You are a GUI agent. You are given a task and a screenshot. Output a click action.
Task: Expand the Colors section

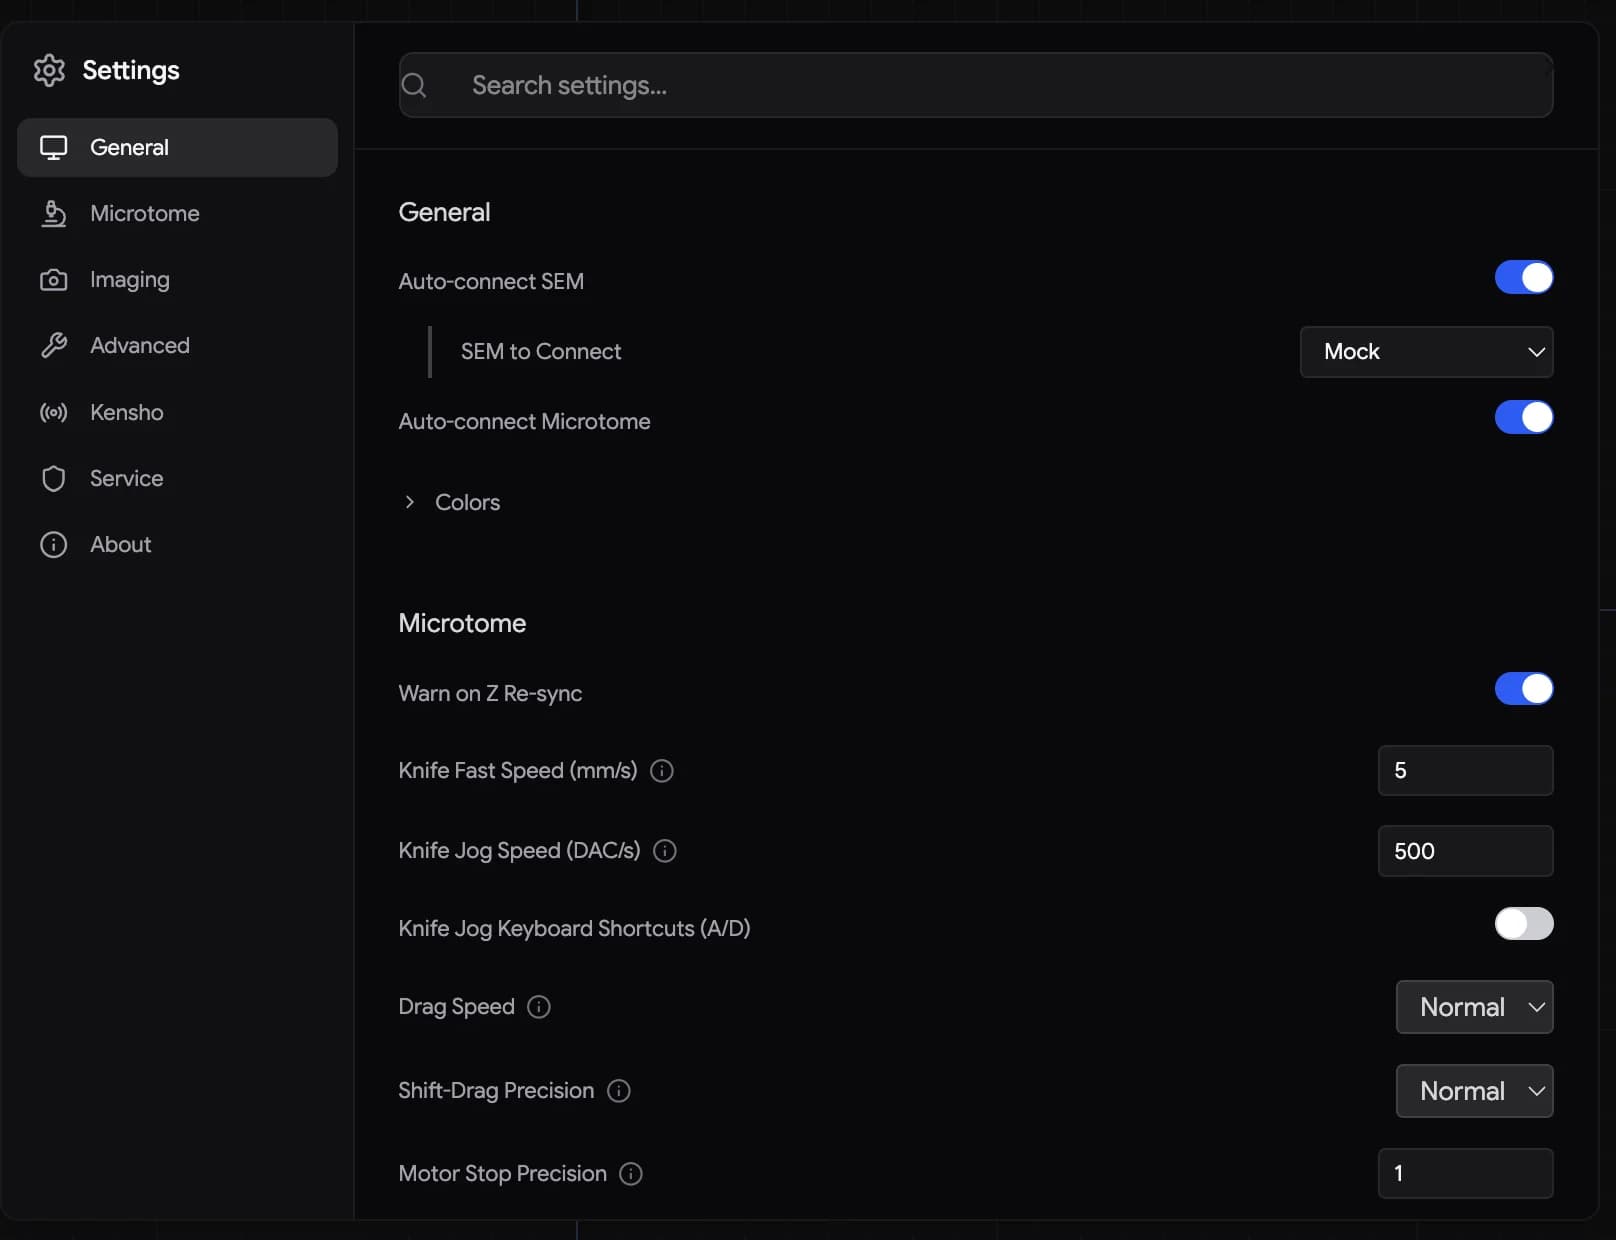410,502
